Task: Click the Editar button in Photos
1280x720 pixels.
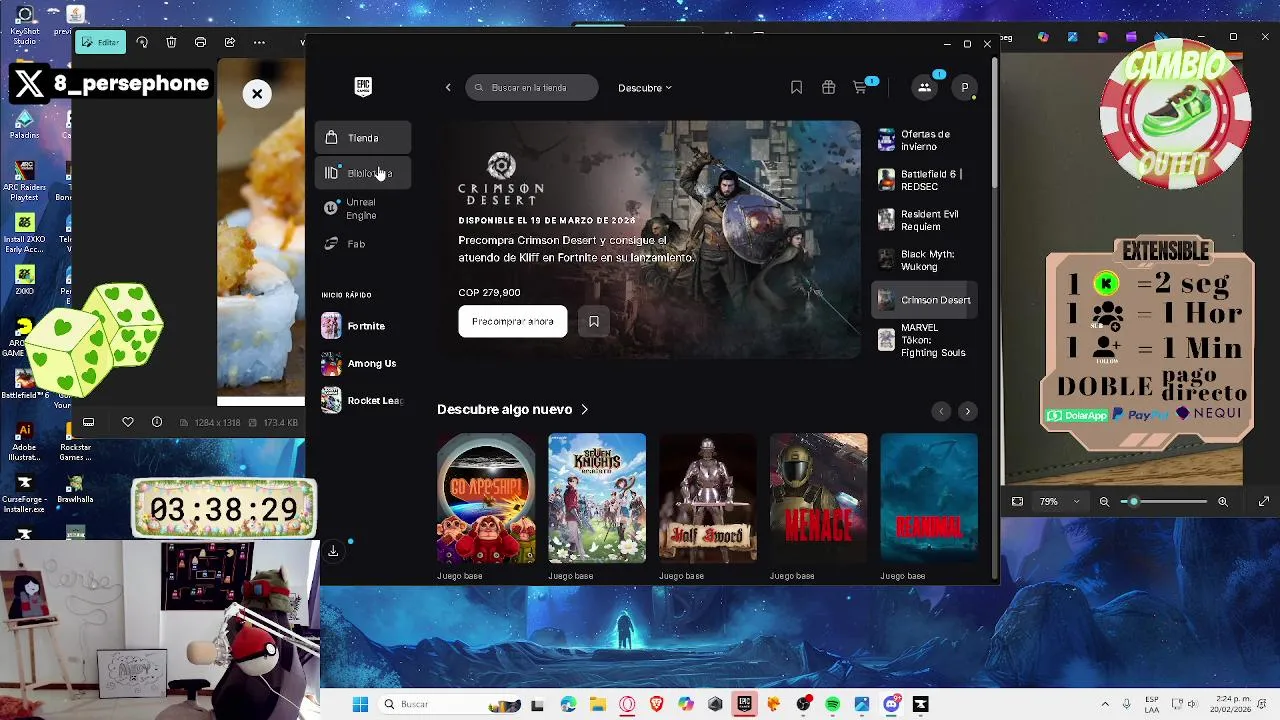Action: (100, 43)
